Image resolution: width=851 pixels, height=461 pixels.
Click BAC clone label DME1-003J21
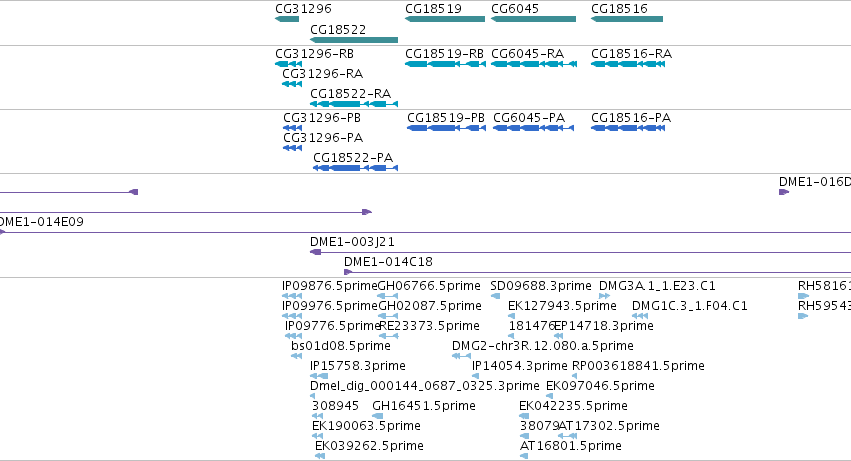[x=352, y=242]
